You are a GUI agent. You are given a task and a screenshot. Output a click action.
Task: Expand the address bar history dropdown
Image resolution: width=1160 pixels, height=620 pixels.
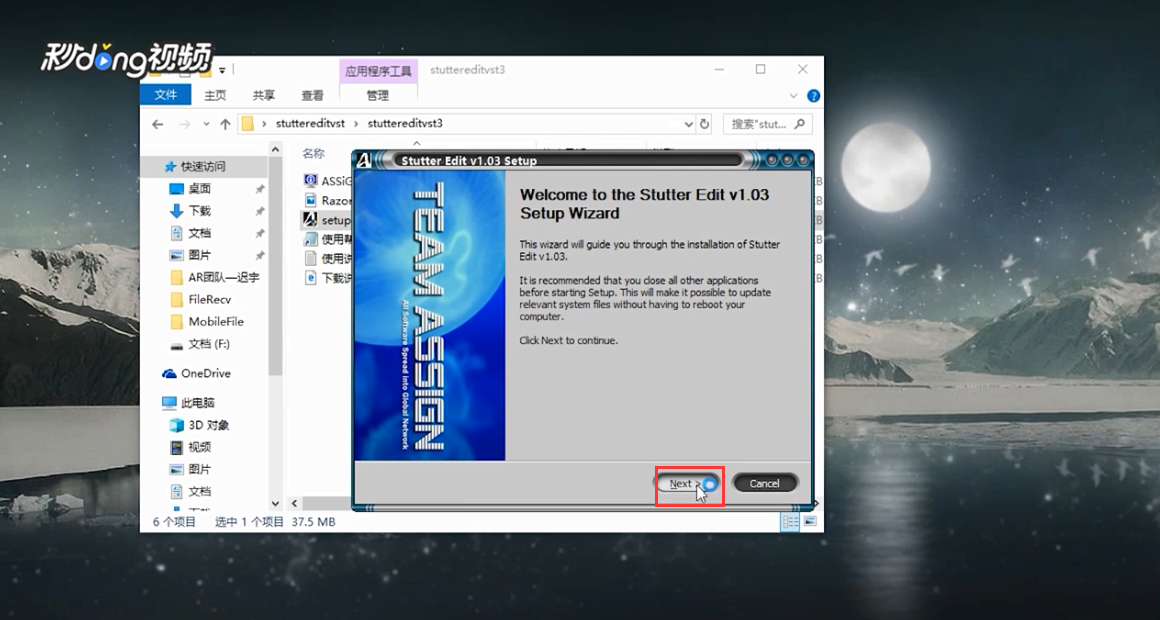pos(688,124)
